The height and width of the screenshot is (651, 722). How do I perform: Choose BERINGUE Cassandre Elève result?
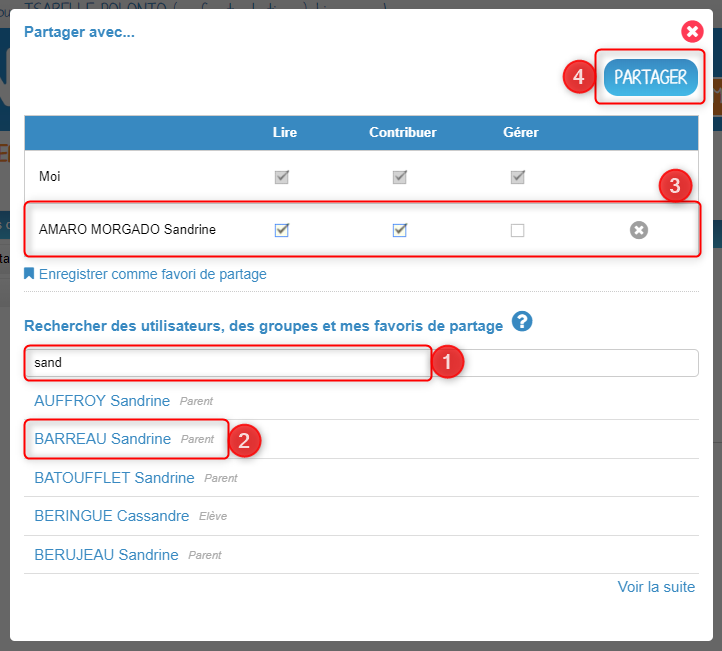tap(111, 516)
